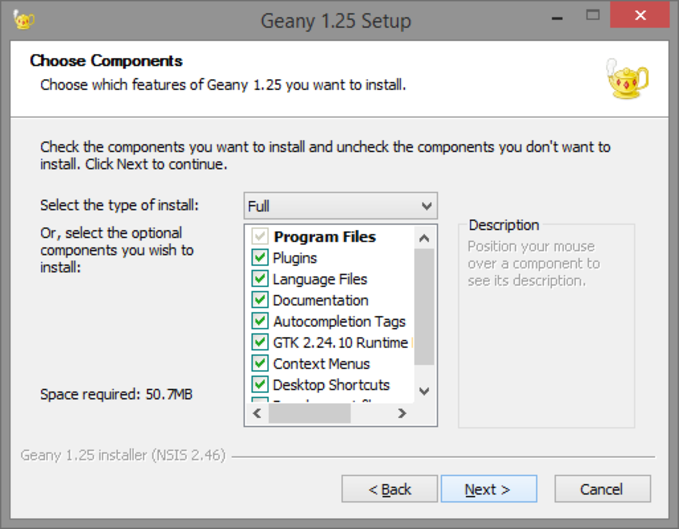This screenshot has height=530, width=679.
Task: Click 'Select the type of install:' label
Action: [120, 205]
